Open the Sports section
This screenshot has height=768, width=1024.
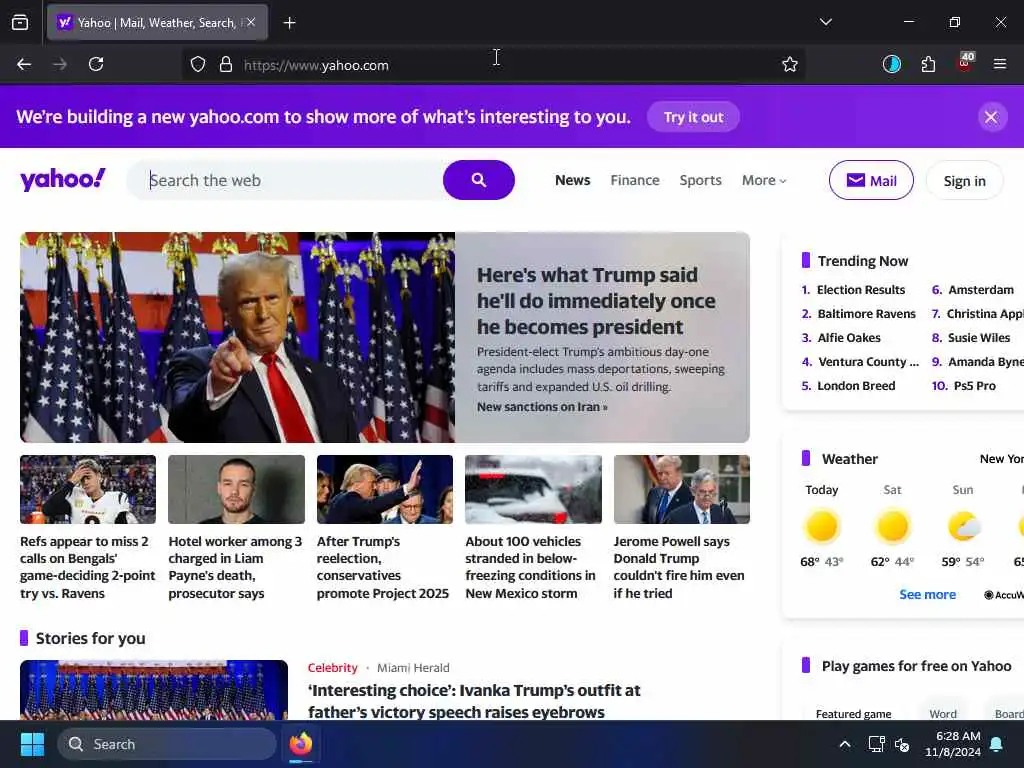pyautogui.click(x=700, y=180)
